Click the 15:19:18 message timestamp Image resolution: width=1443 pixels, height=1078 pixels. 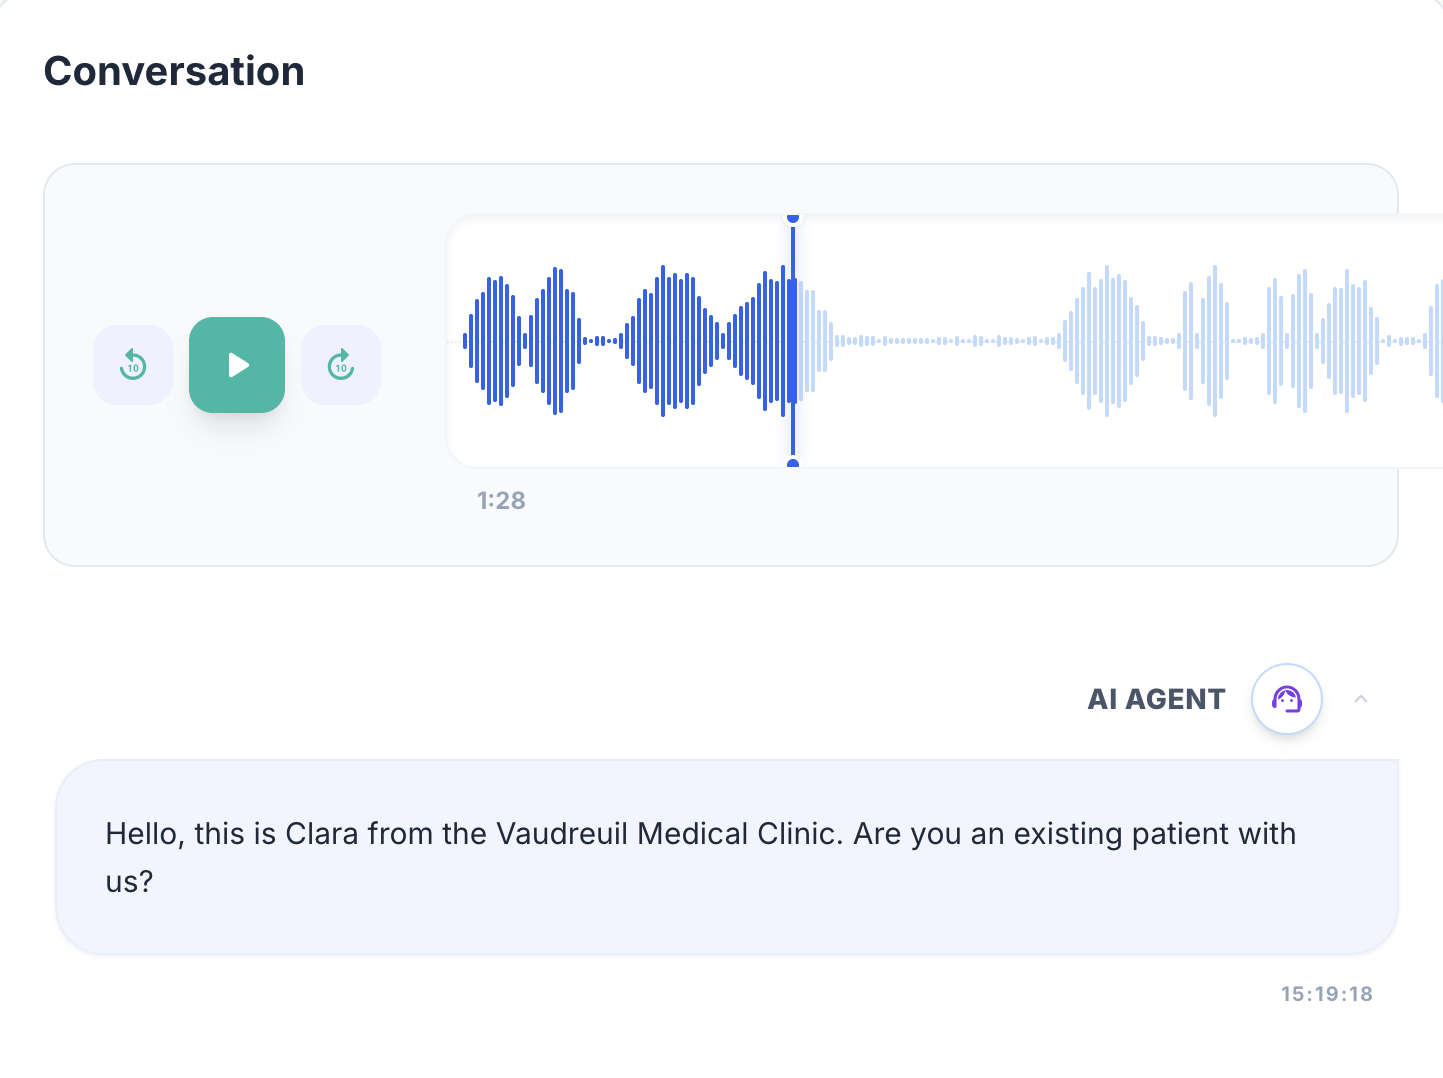pyautogui.click(x=1326, y=994)
